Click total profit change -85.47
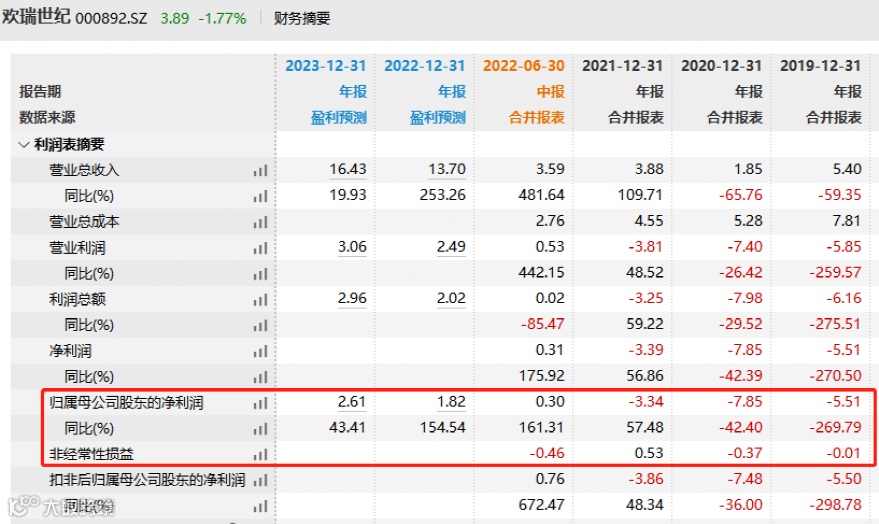 tap(543, 324)
